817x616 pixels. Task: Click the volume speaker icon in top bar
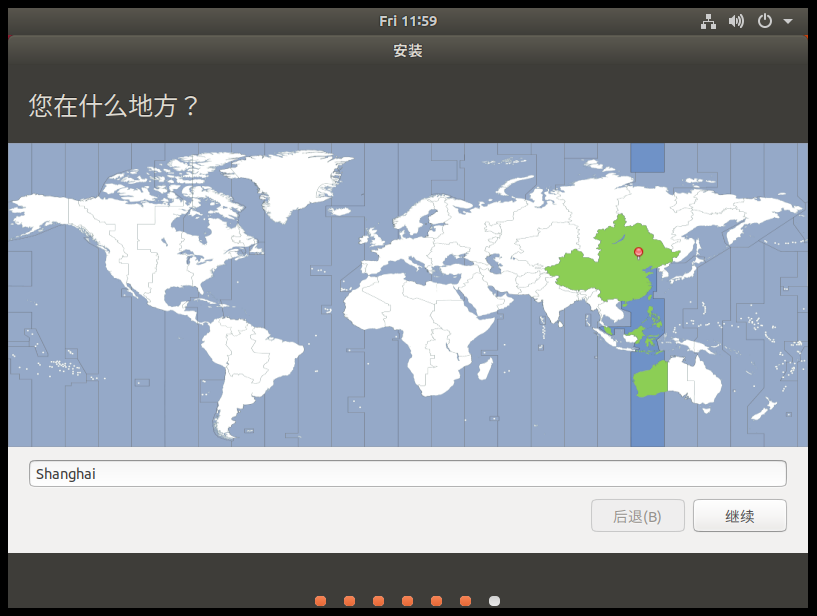pyautogui.click(x=736, y=20)
